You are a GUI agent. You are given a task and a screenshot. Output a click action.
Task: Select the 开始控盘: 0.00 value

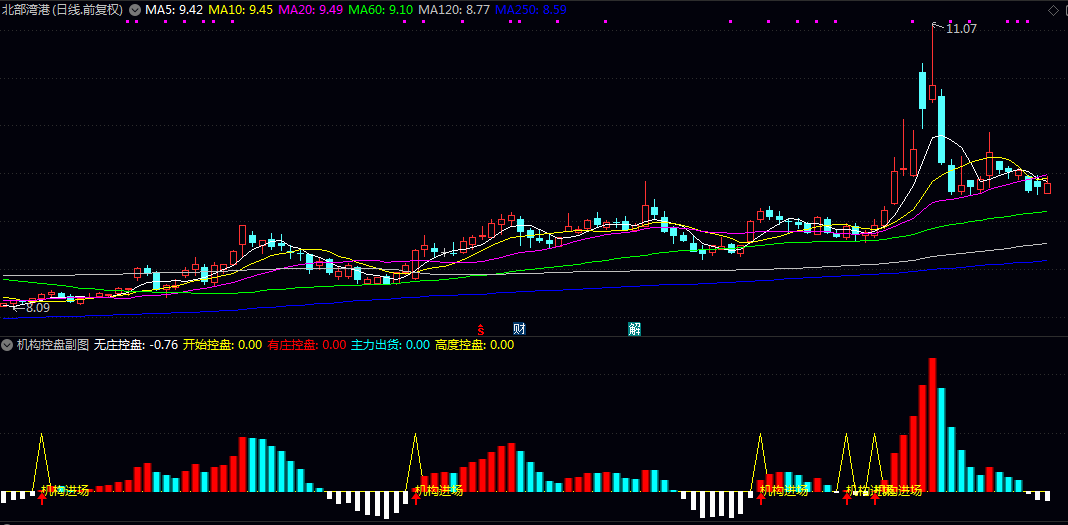coord(223,345)
